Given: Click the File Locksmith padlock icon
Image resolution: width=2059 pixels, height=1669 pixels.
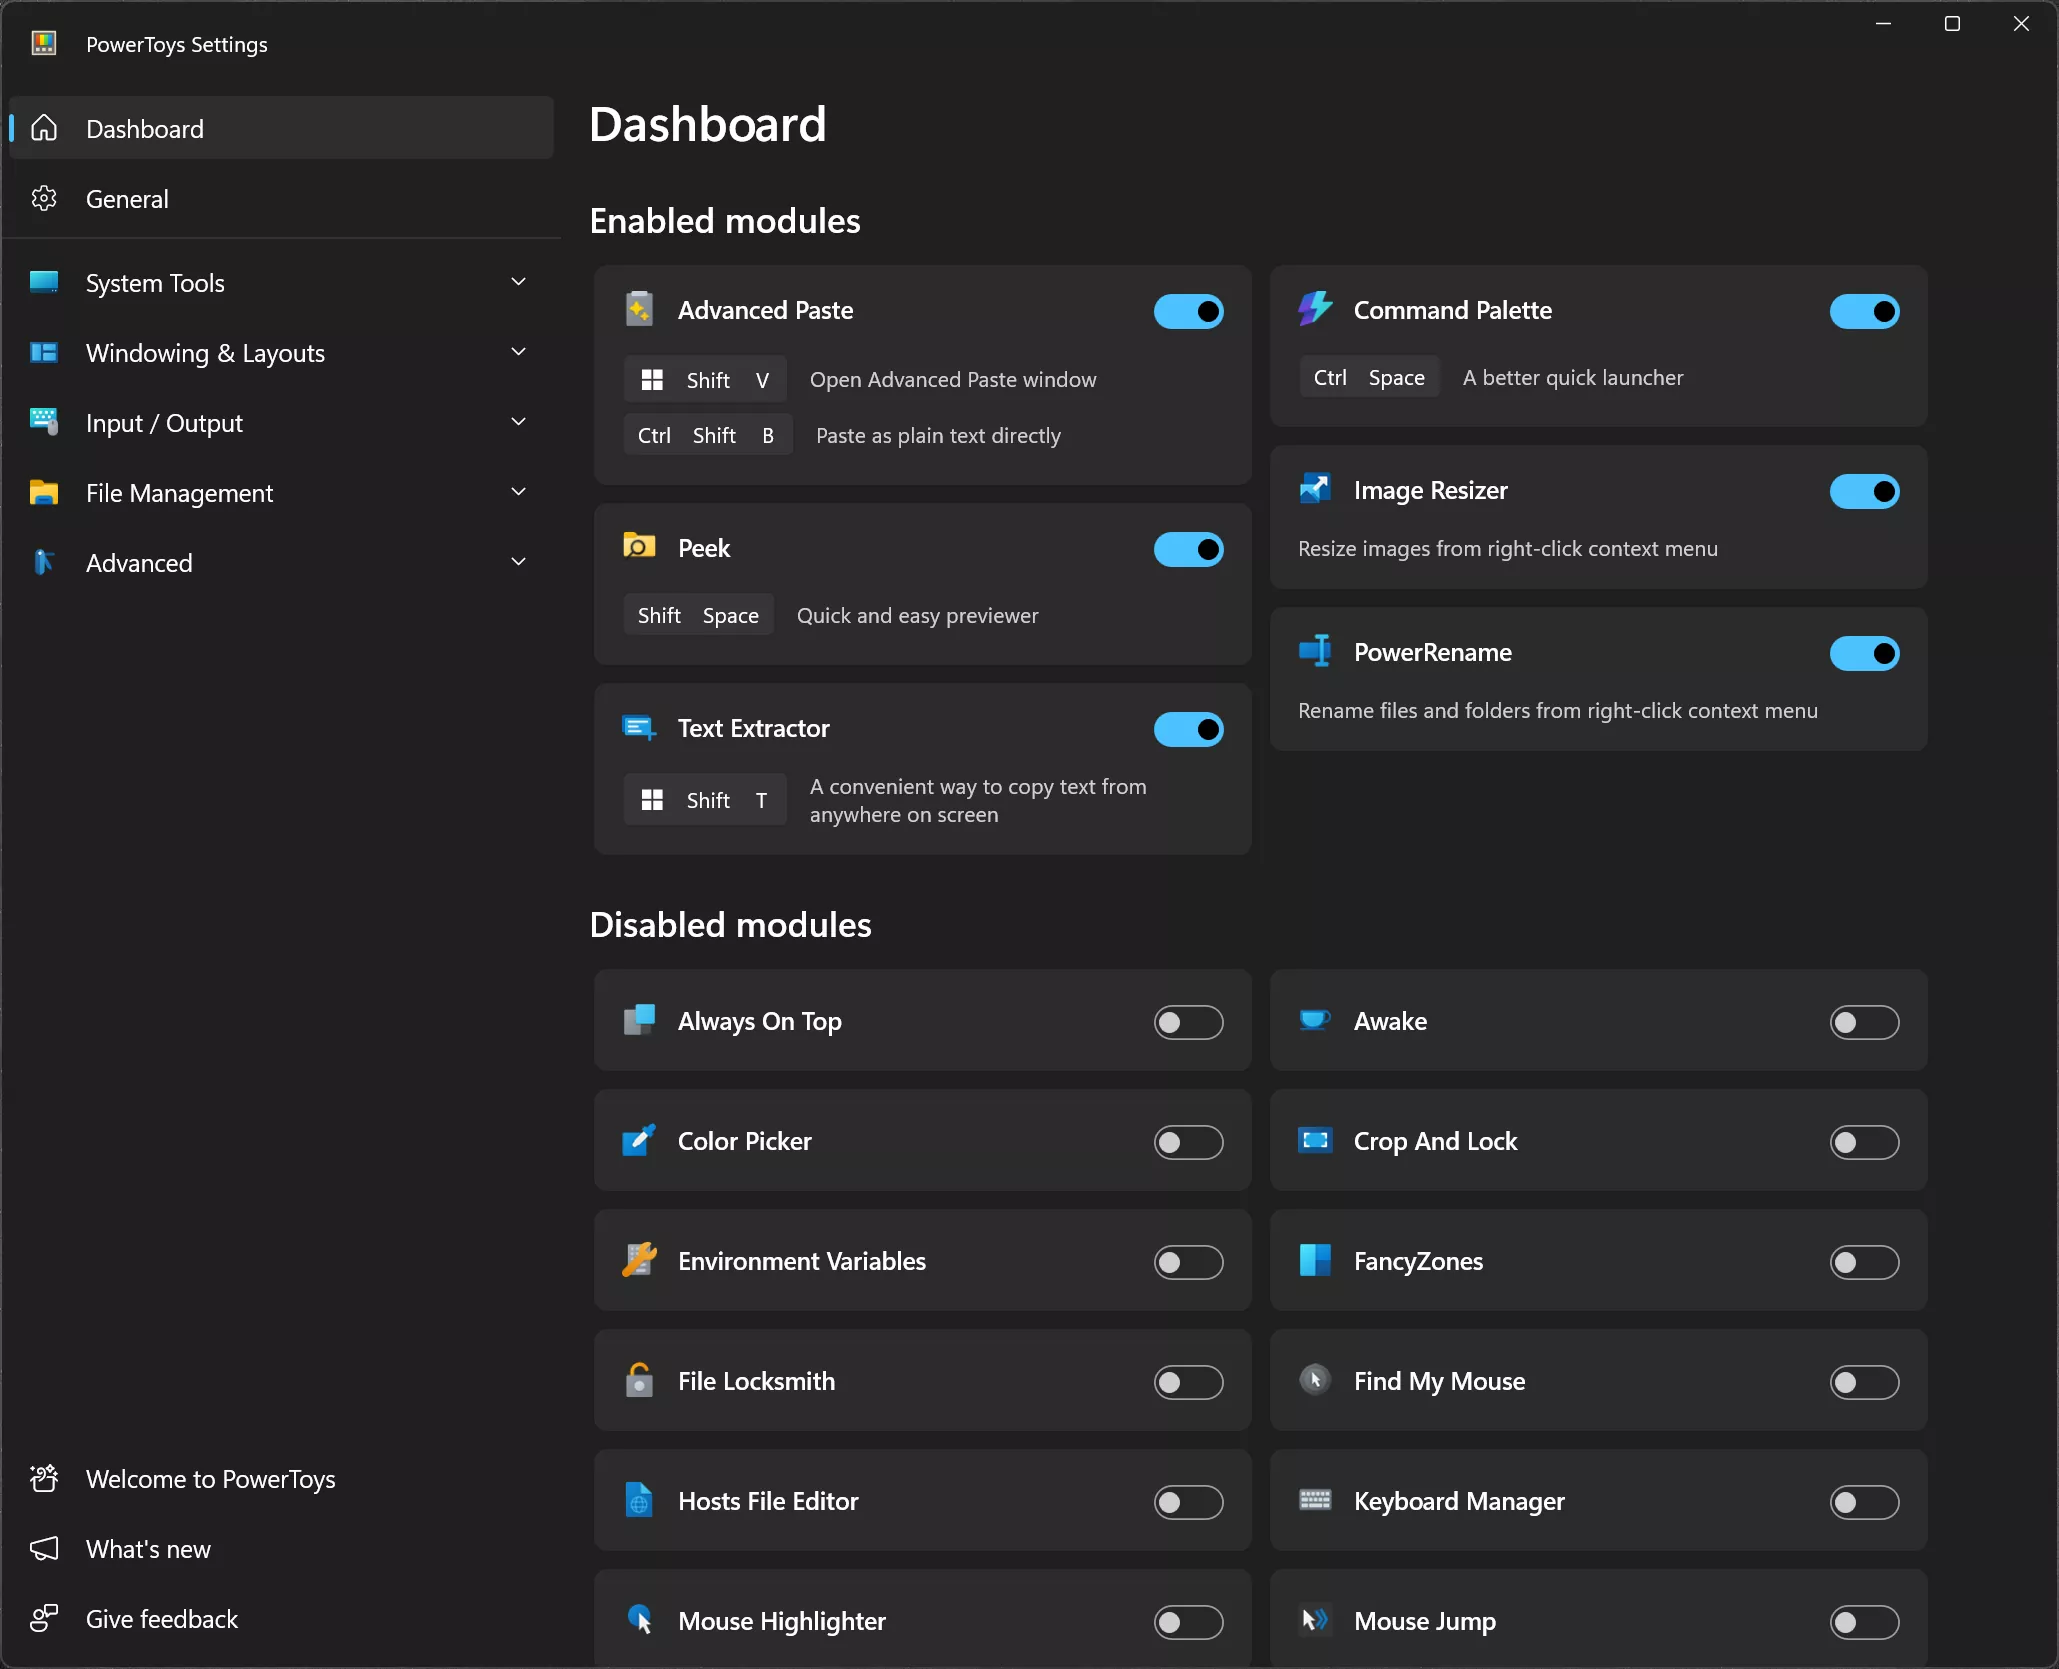Looking at the screenshot, I should pyautogui.click(x=639, y=1381).
